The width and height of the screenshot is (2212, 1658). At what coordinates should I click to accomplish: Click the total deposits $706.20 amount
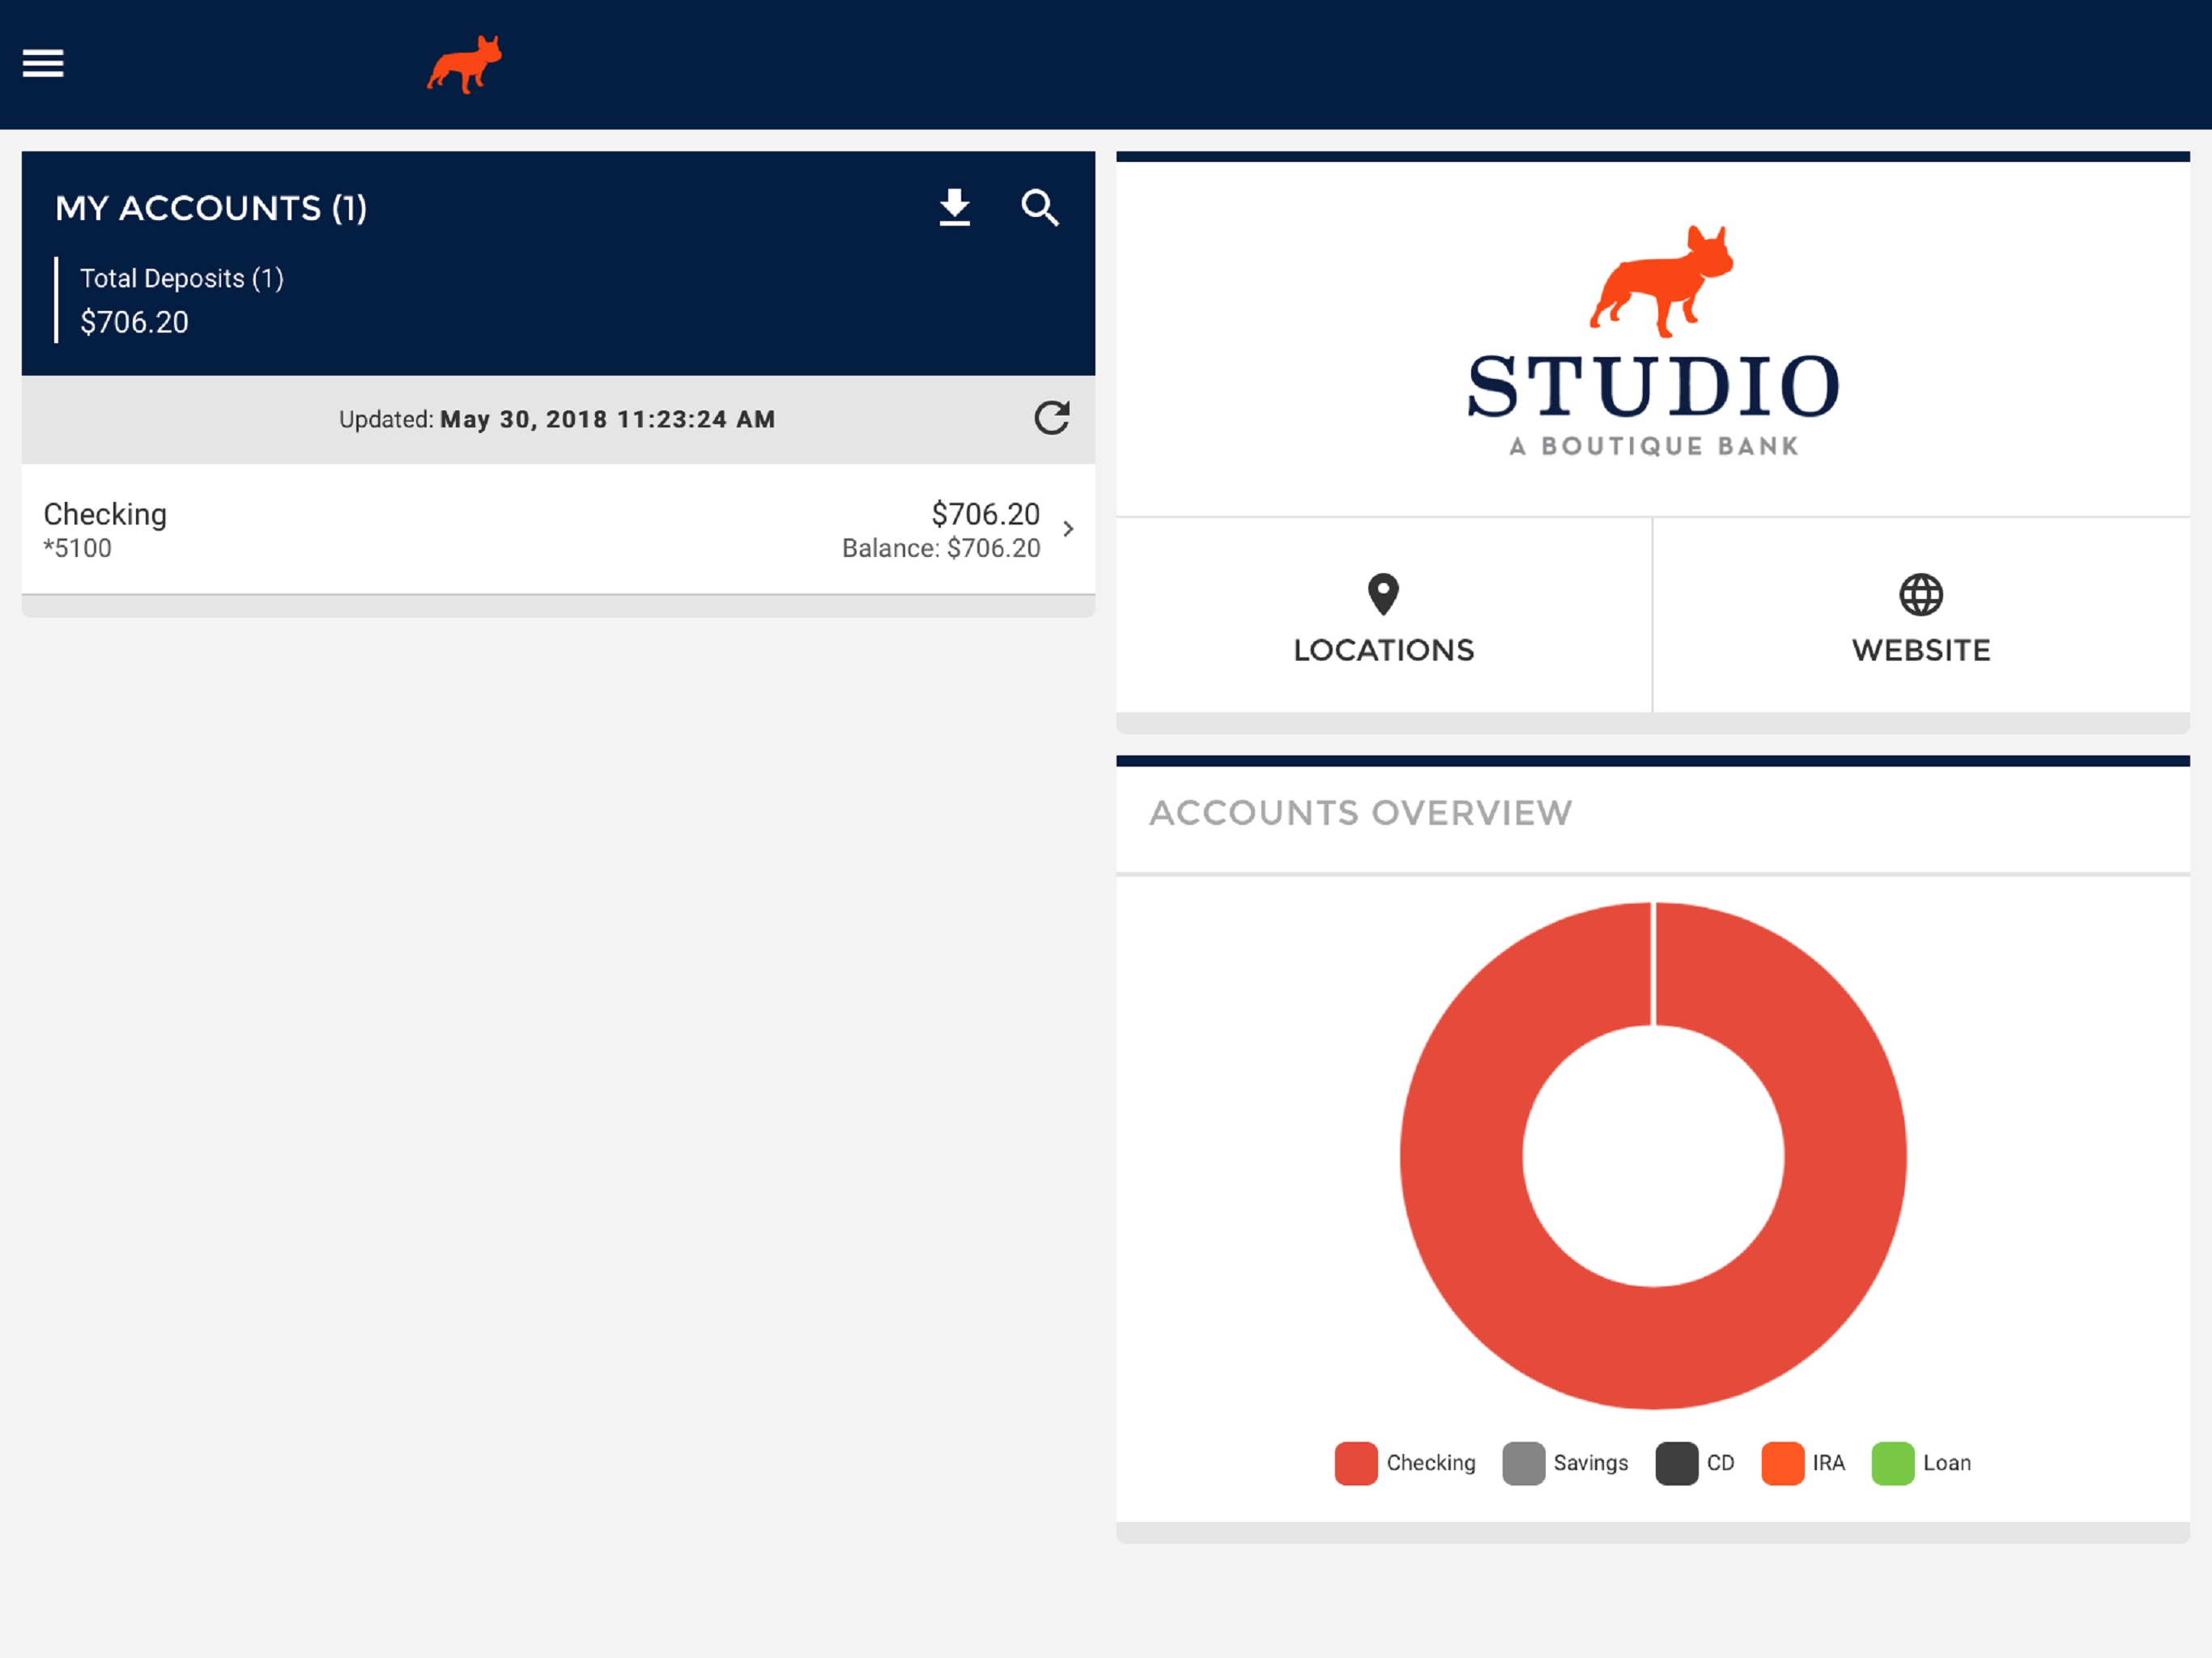134,322
